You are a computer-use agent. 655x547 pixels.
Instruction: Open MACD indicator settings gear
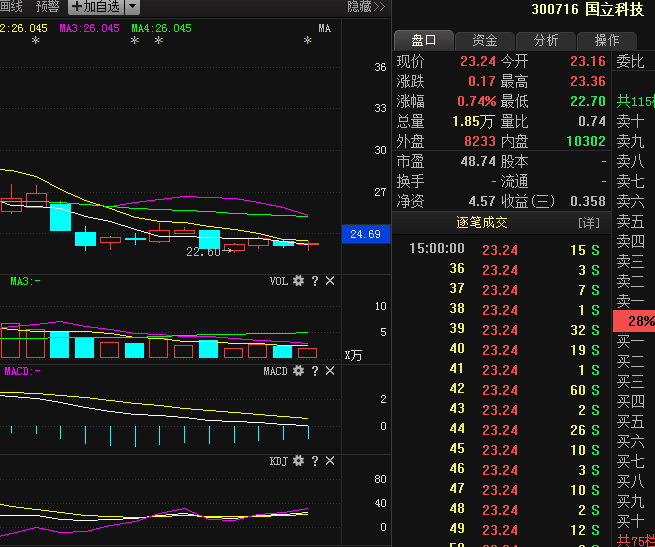point(298,371)
